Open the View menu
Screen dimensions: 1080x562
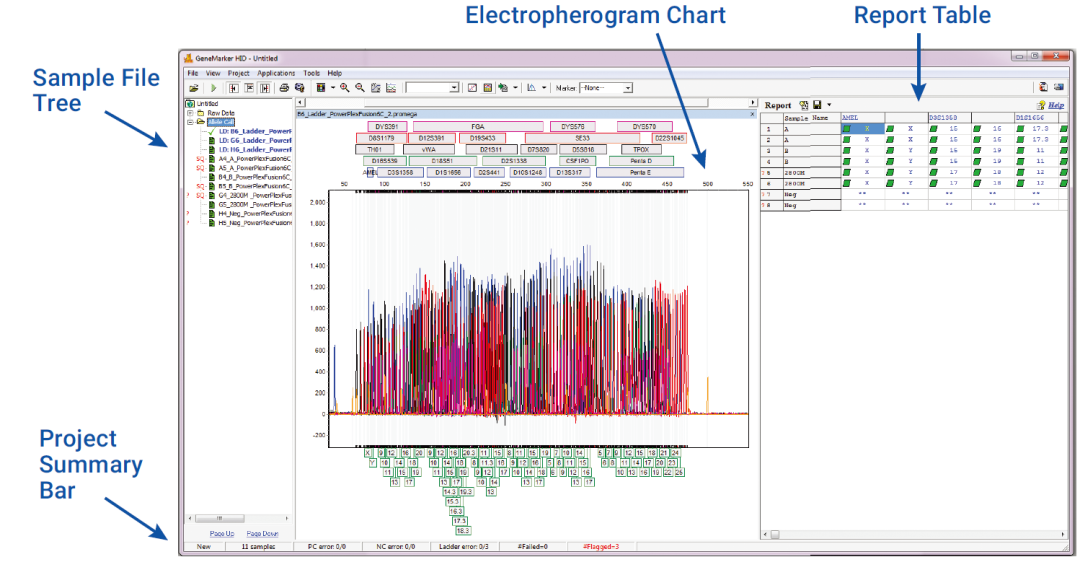[213, 73]
